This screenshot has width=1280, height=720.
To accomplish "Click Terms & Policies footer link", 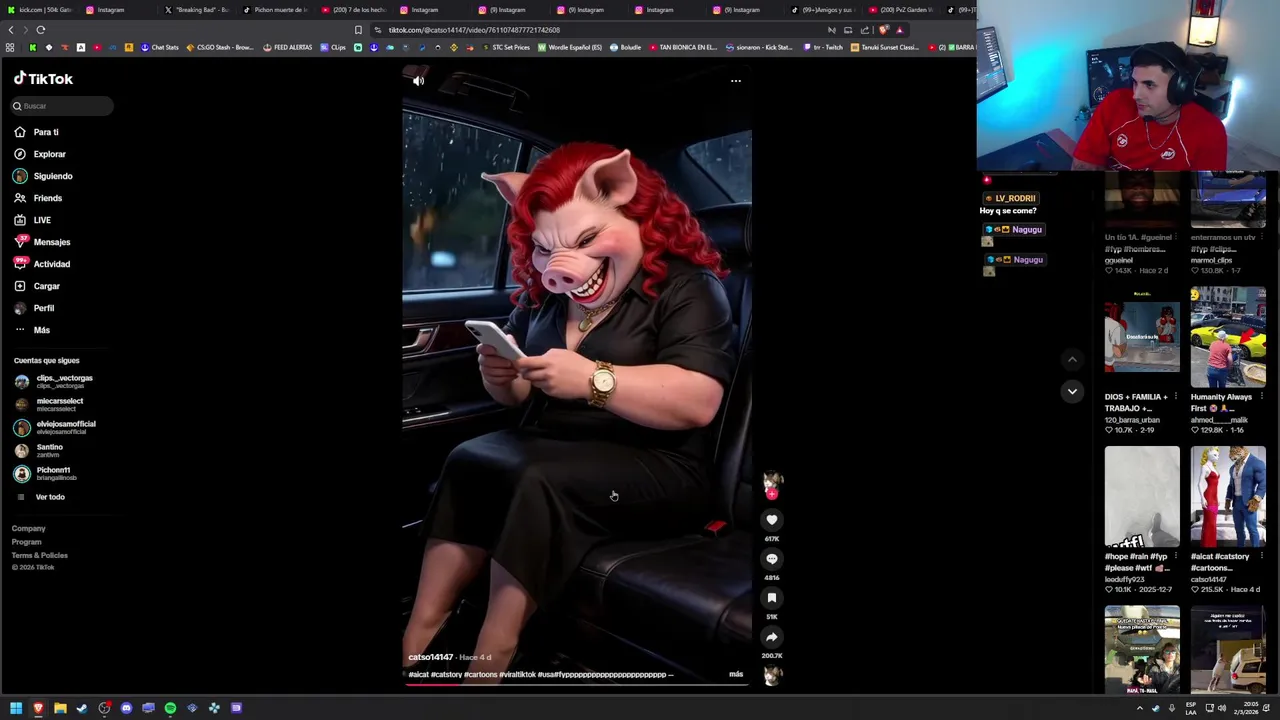I will coord(39,555).
